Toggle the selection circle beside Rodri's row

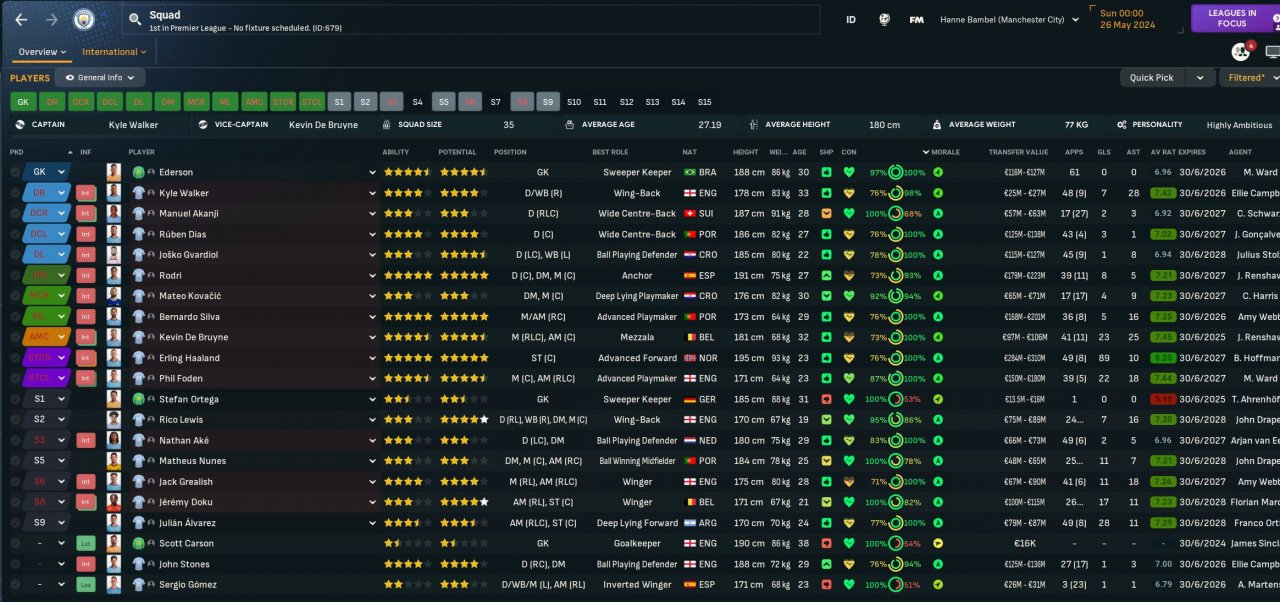coord(15,275)
